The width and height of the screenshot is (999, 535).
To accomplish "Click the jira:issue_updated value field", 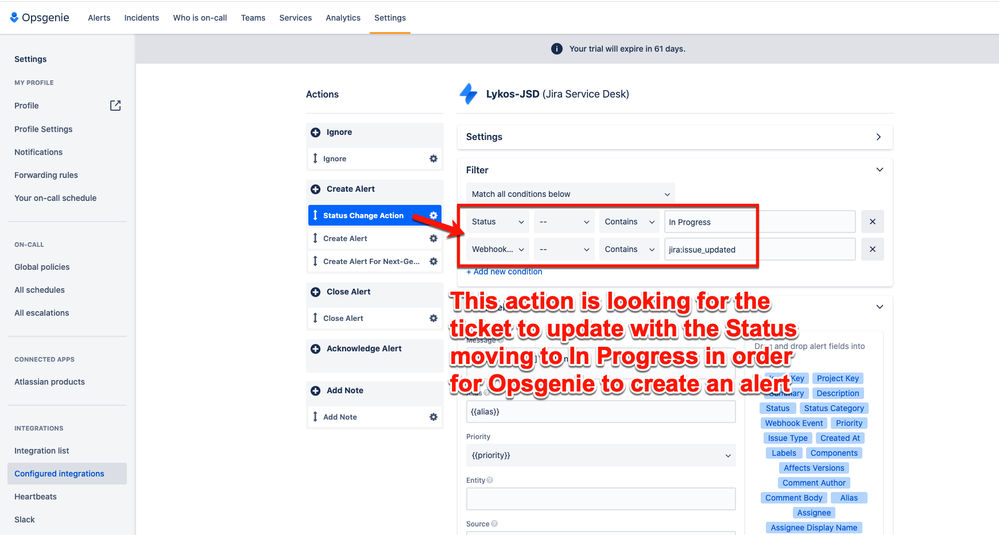I will point(759,249).
